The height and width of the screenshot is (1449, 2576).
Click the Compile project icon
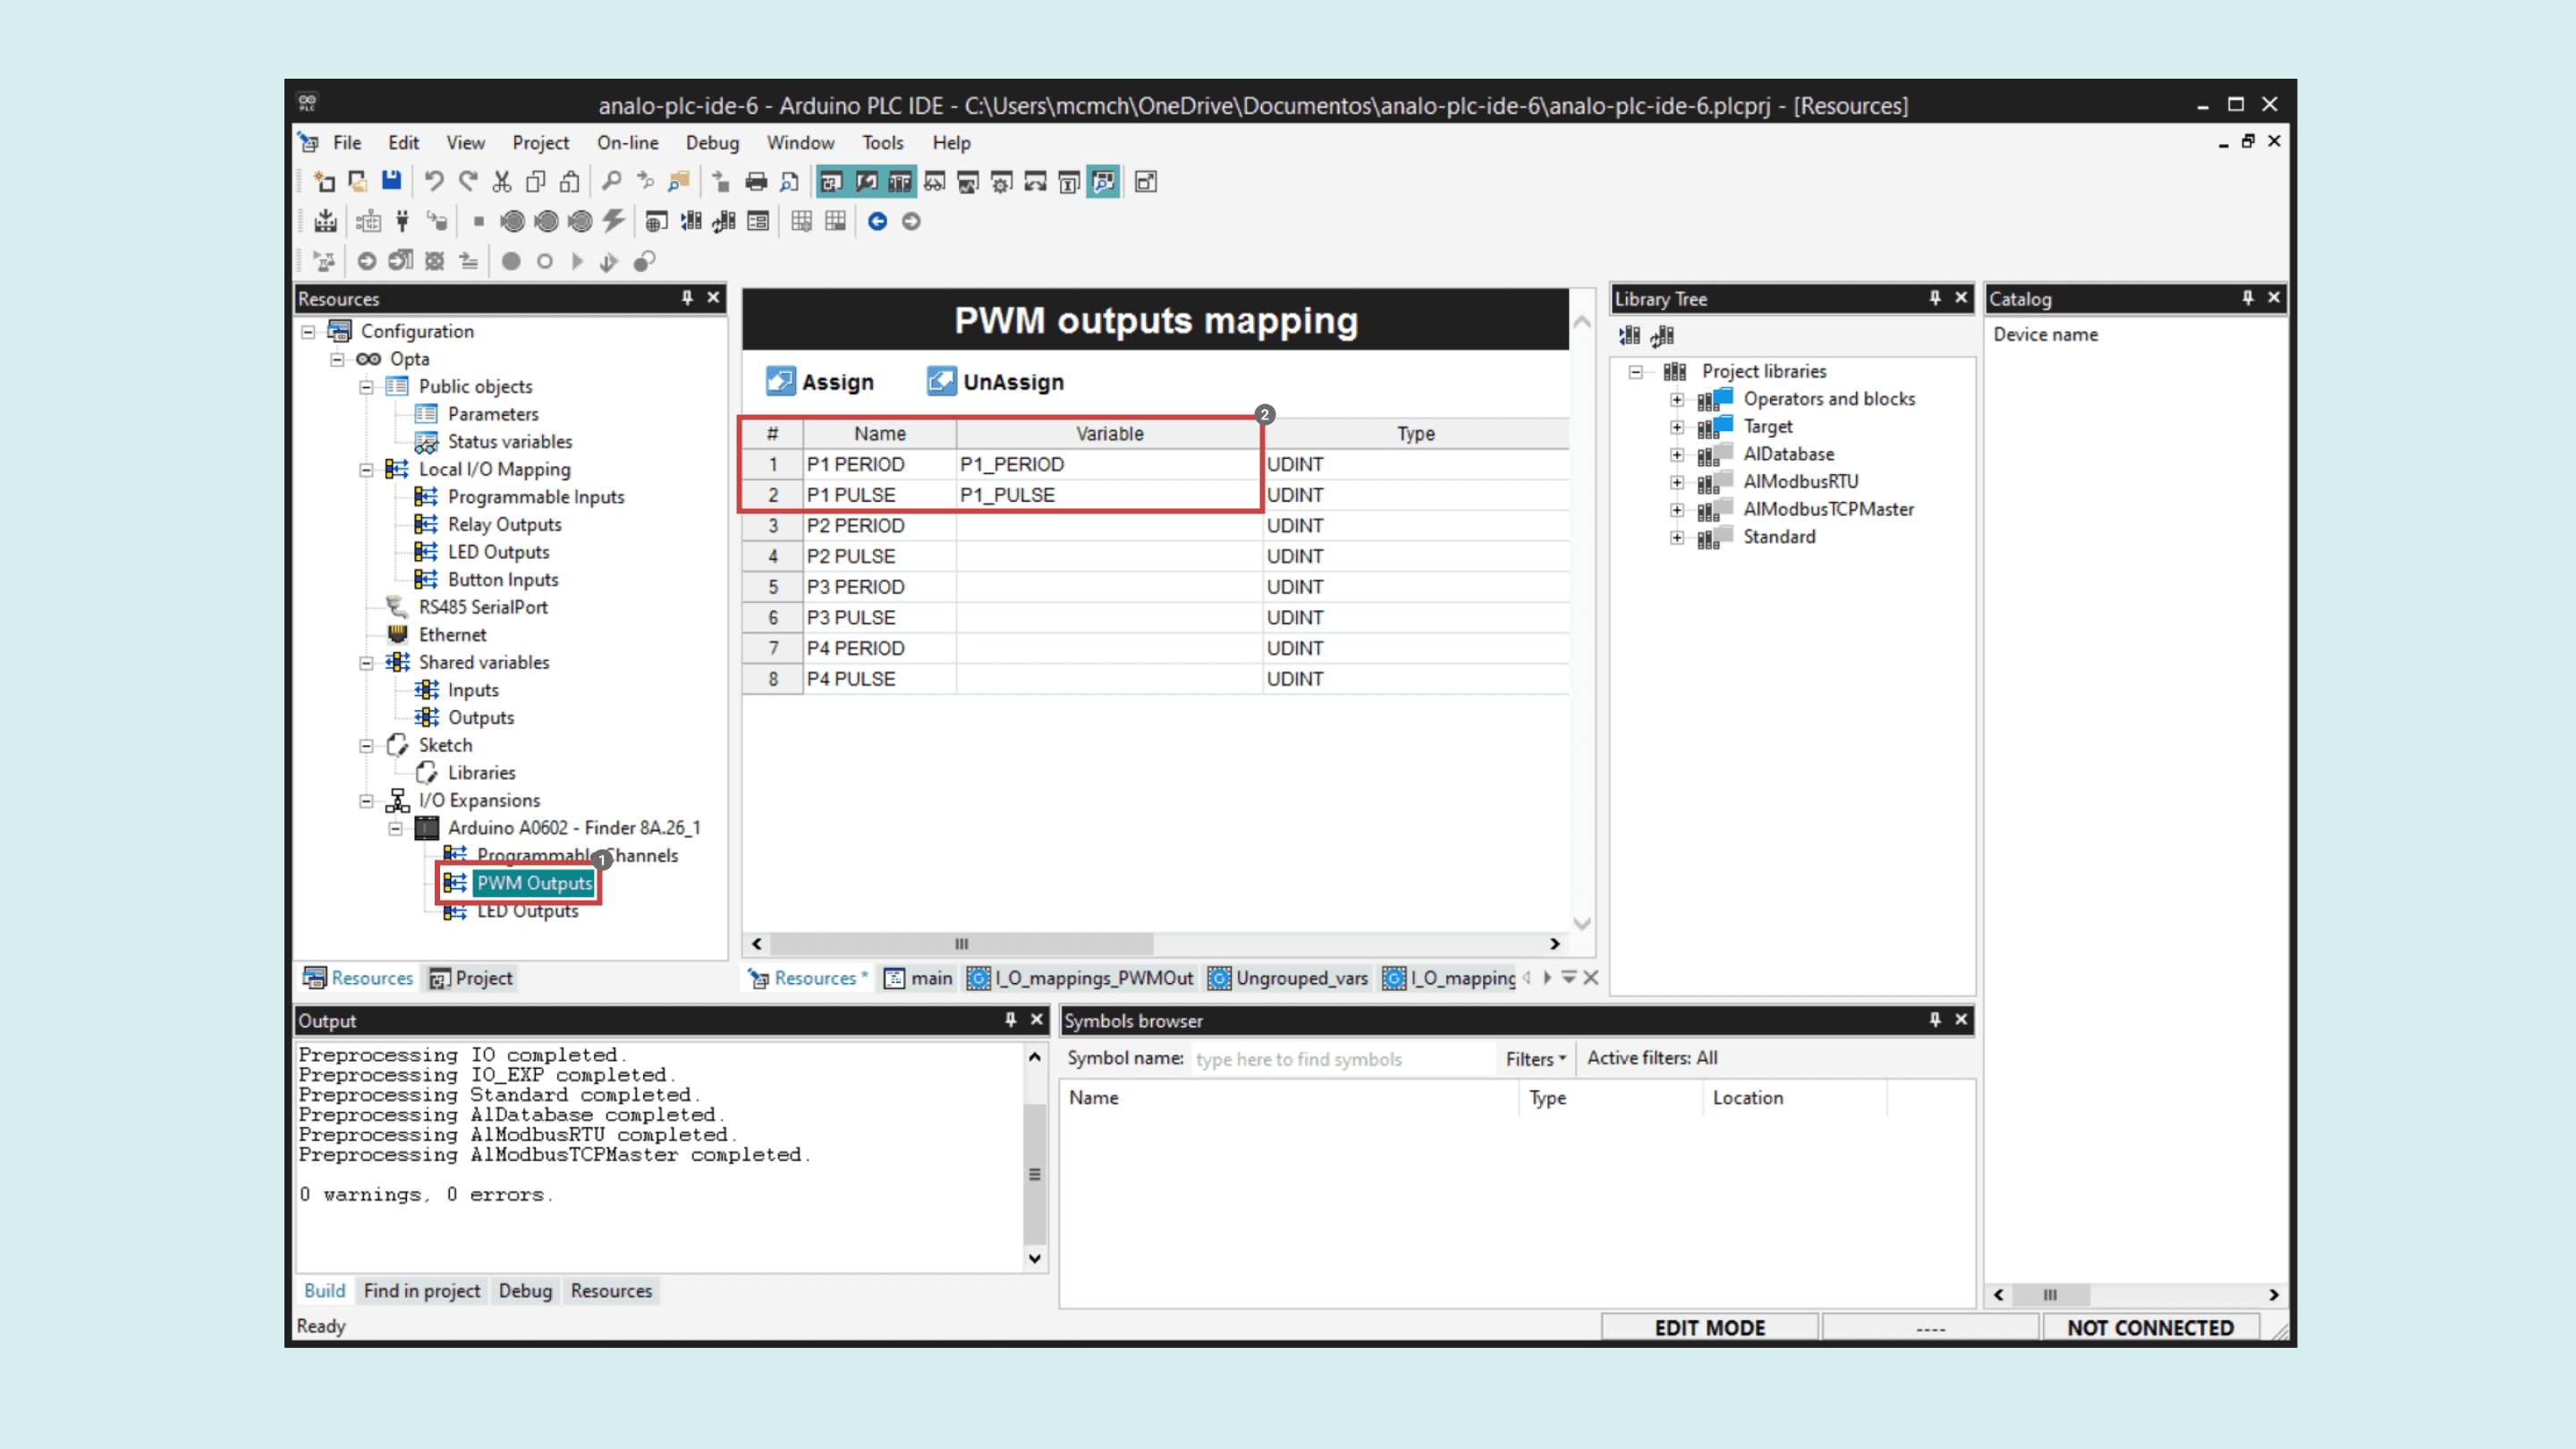(x=325, y=221)
